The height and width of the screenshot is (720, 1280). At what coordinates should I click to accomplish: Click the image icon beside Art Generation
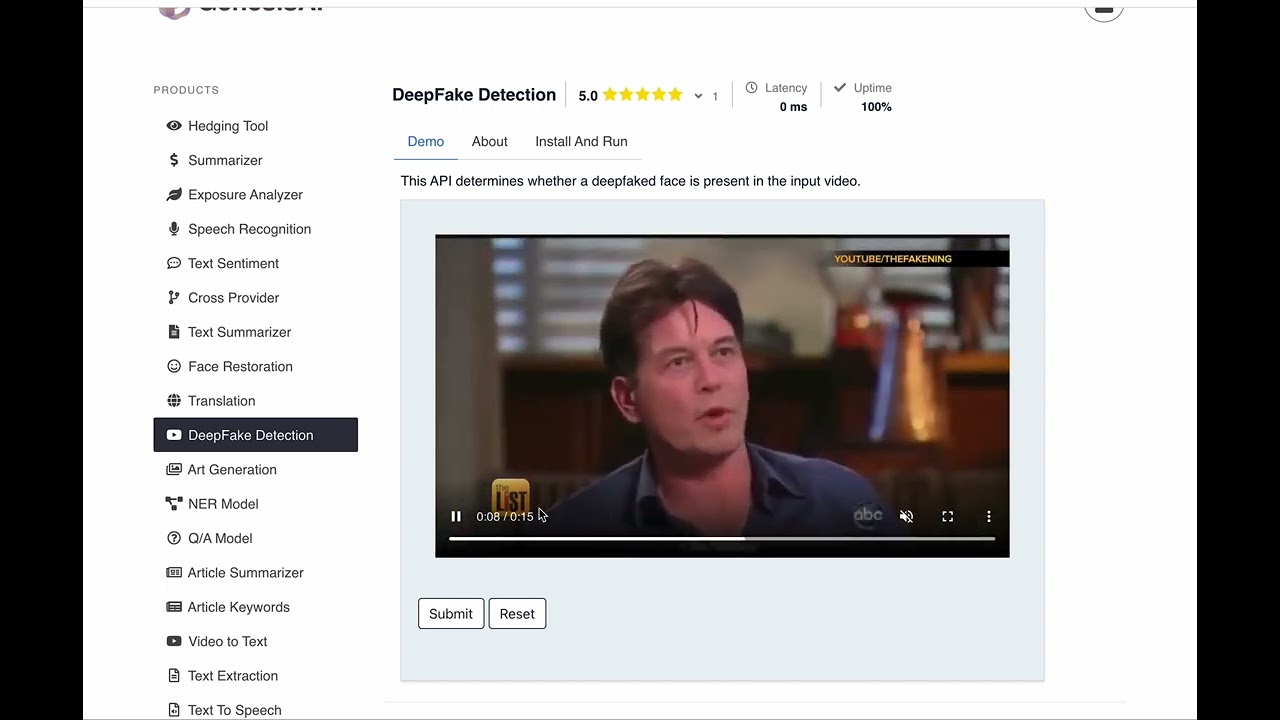tap(174, 470)
